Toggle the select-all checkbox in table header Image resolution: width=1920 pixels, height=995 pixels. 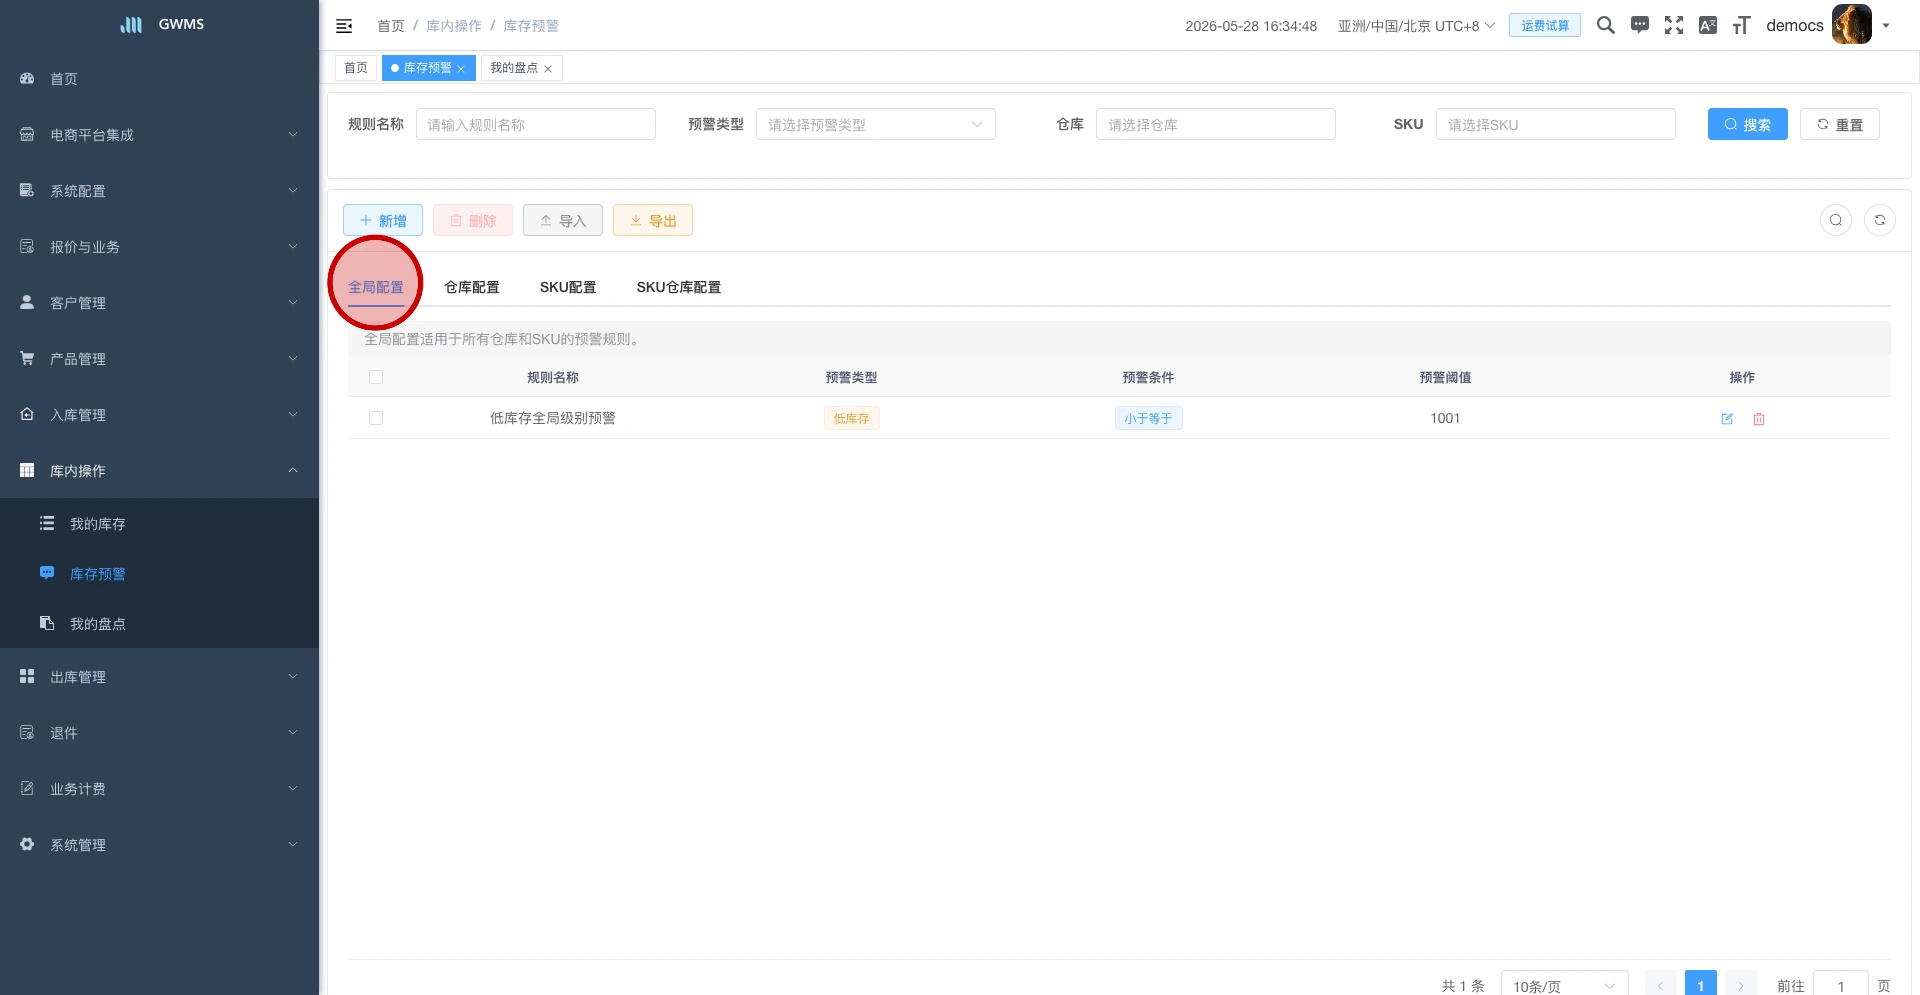pos(376,377)
